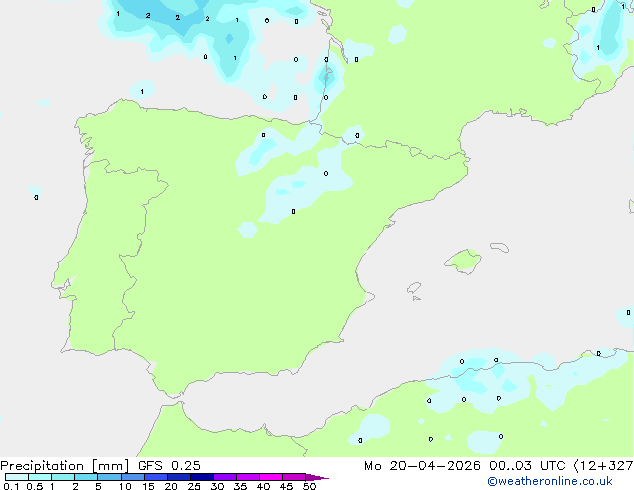Click the legend label "50"
Screen dimensions: 634x490
tap(309, 486)
